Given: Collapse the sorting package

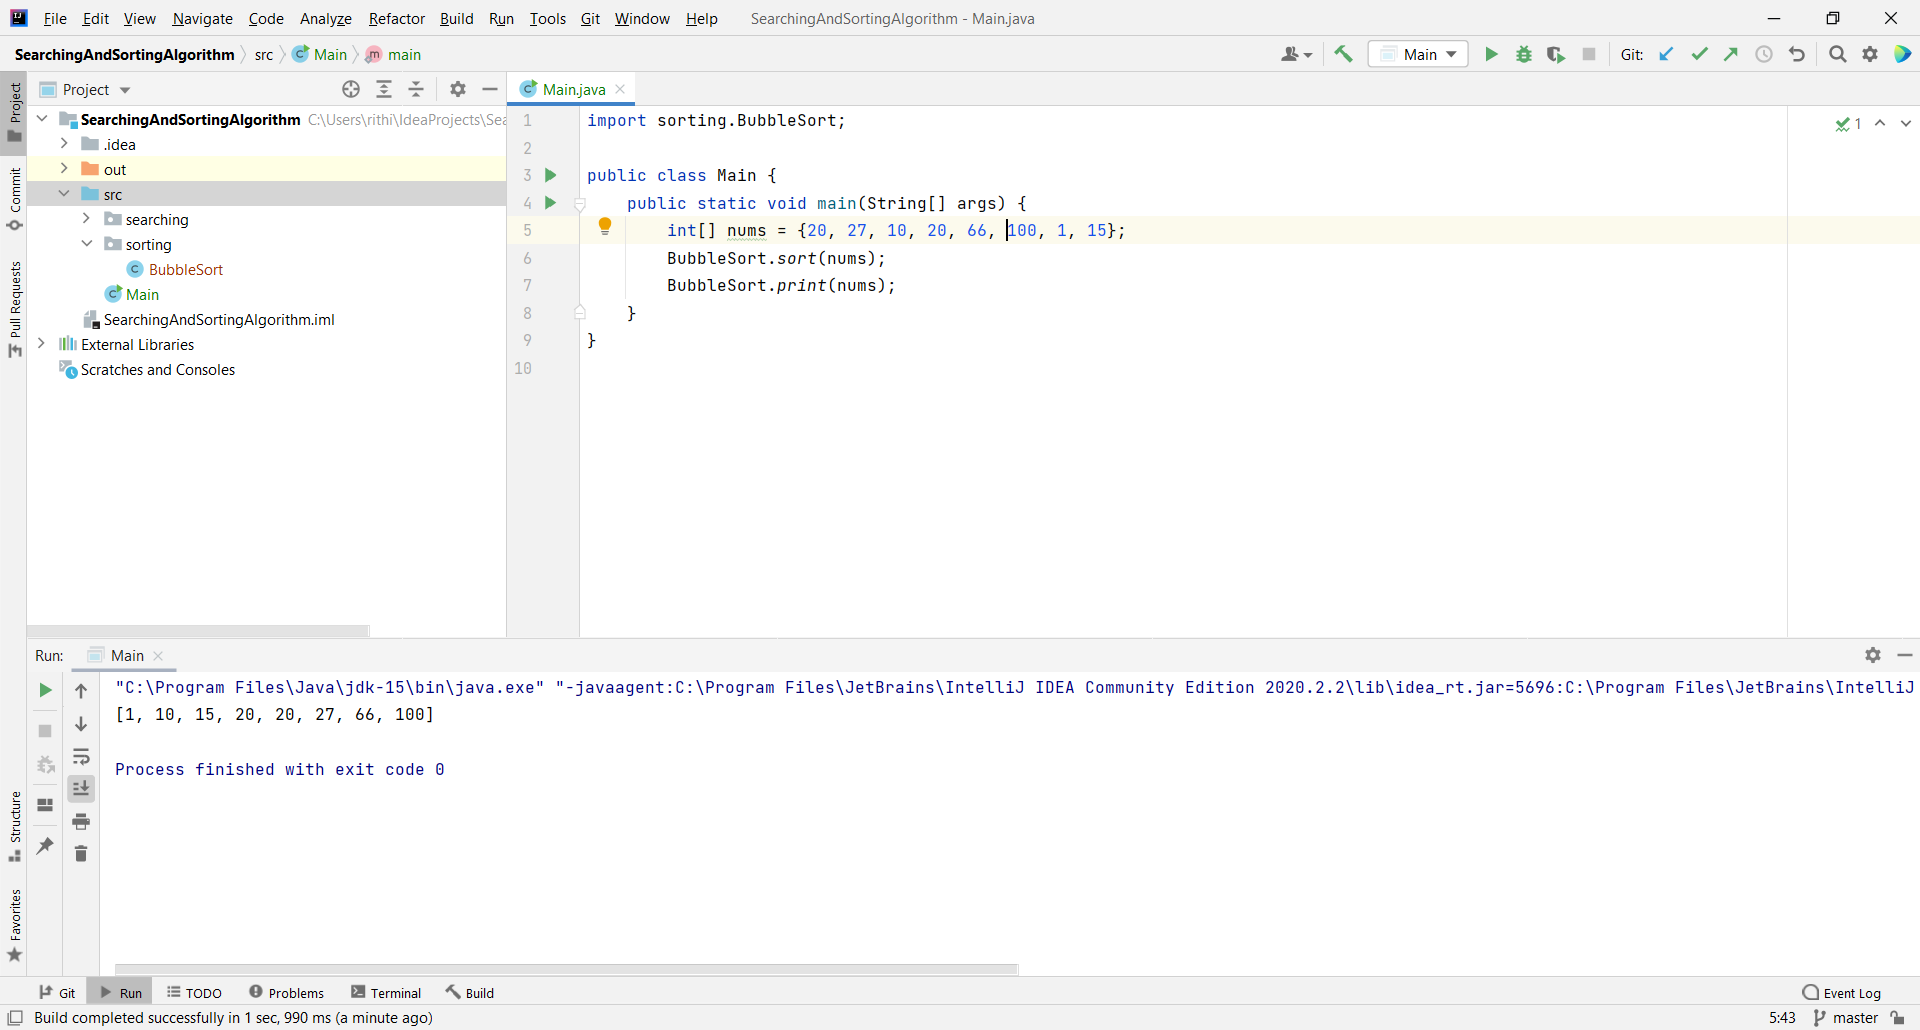Looking at the screenshot, I should (x=86, y=244).
